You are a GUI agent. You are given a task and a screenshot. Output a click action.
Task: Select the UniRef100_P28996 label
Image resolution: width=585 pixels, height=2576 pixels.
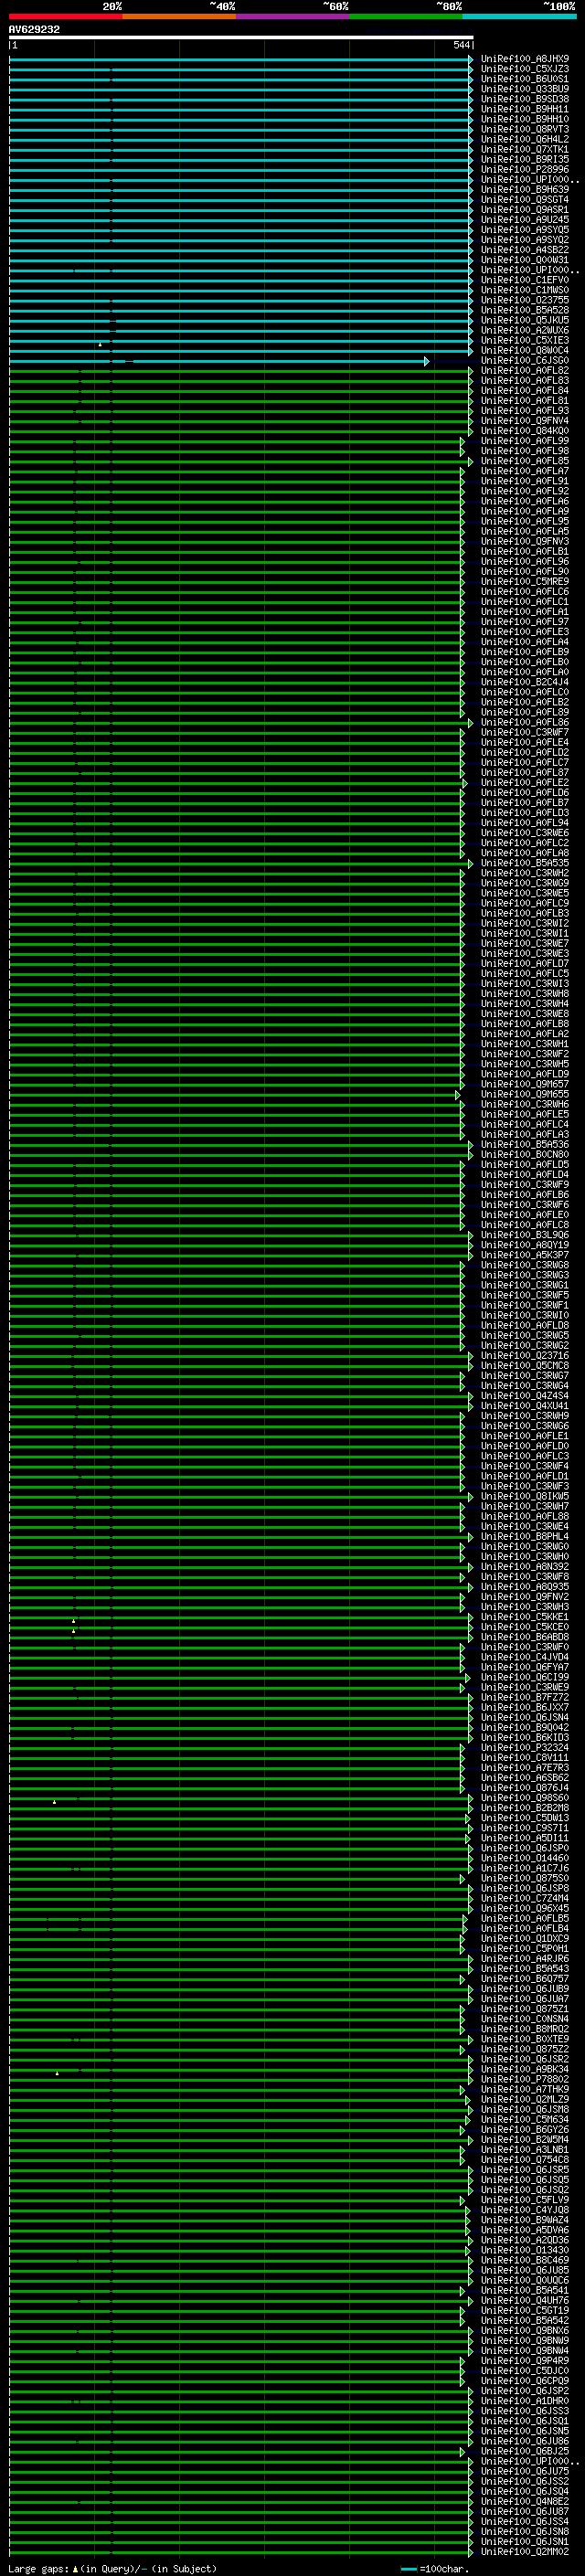point(525,170)
